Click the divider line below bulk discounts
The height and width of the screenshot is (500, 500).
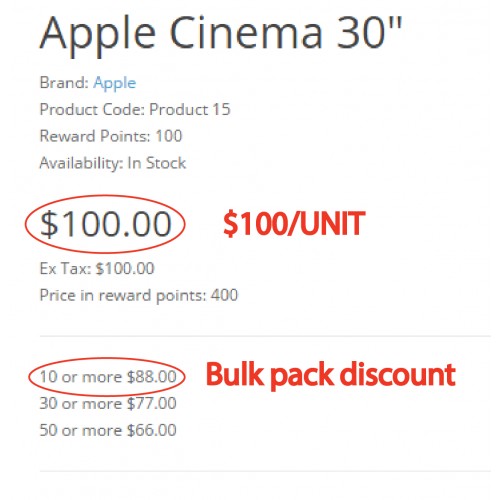click(265, 471)
